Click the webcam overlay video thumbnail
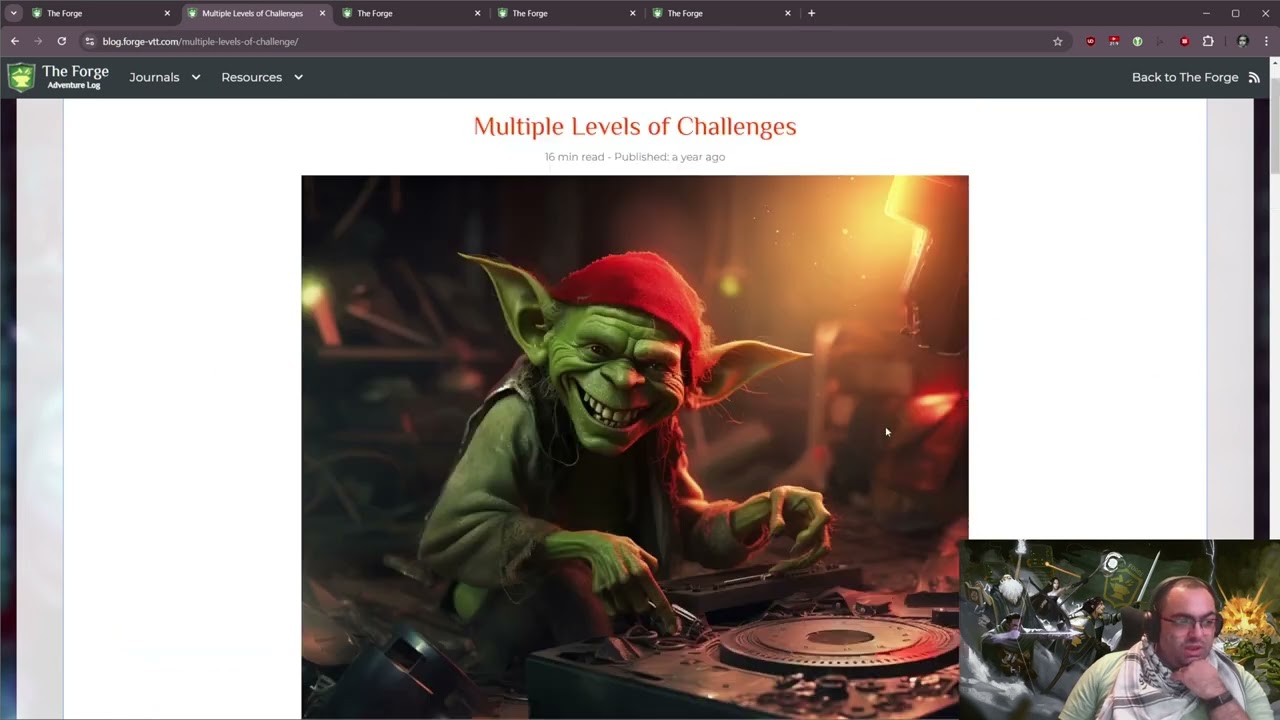 [1118, 630]
